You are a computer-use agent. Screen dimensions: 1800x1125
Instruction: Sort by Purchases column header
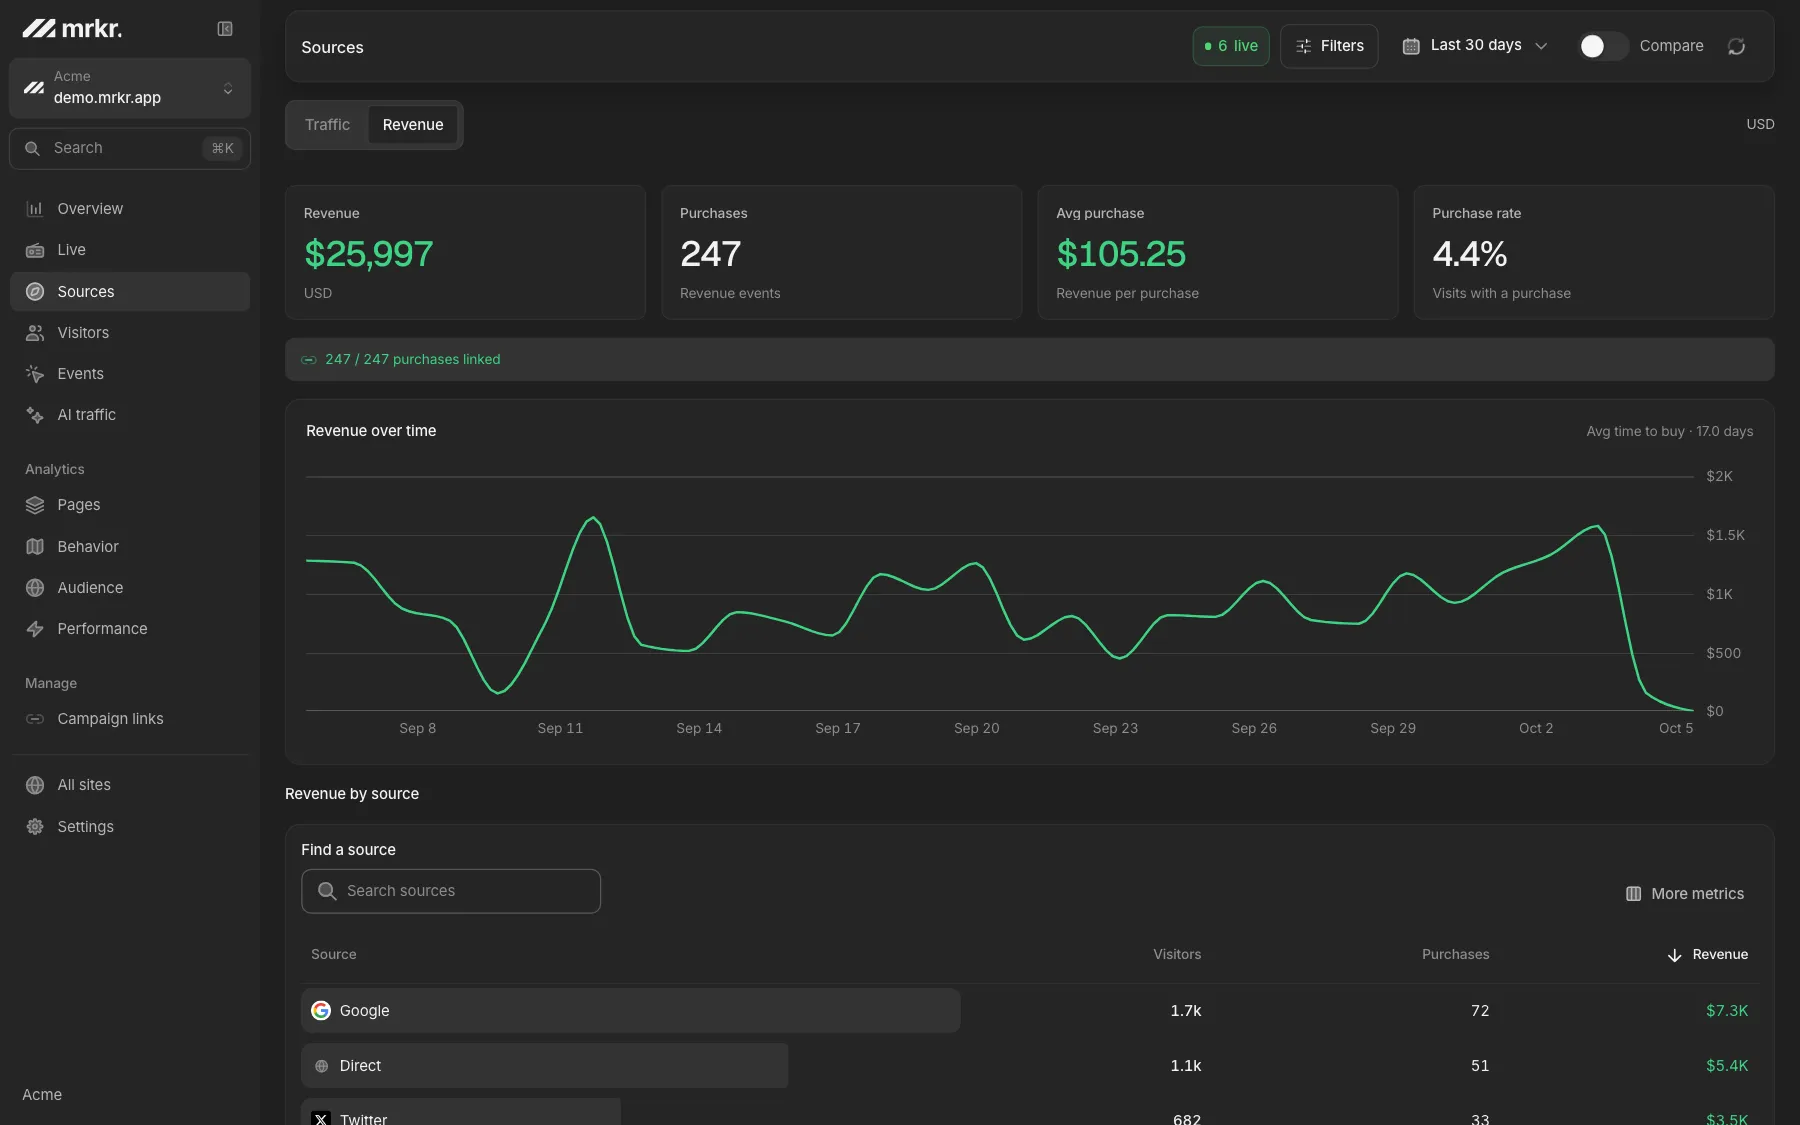(x=1456, y=955)
